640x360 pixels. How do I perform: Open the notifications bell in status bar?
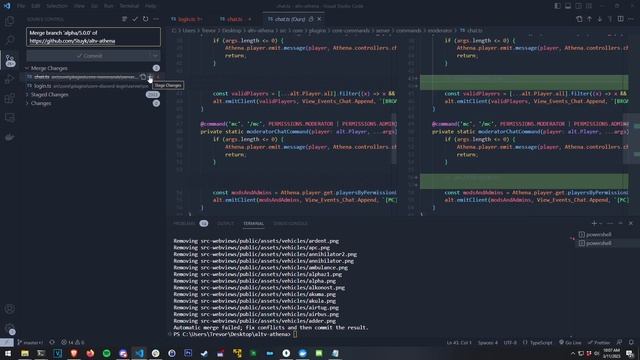pos(631,342)
